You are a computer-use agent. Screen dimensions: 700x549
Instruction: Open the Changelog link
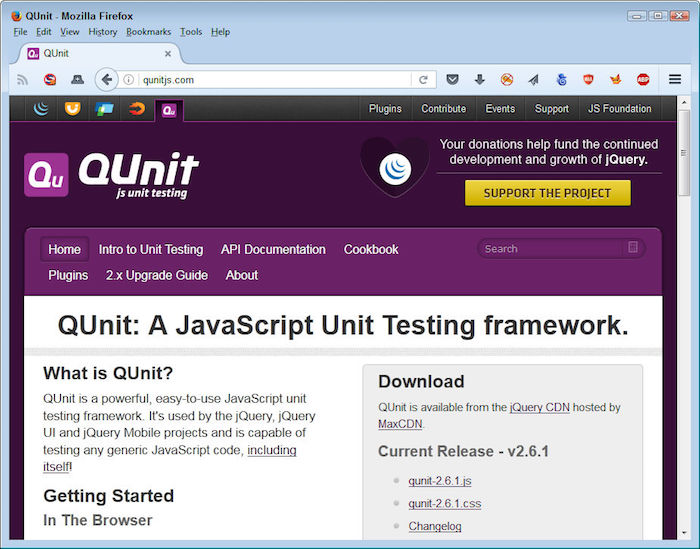(x=435, y=526)
